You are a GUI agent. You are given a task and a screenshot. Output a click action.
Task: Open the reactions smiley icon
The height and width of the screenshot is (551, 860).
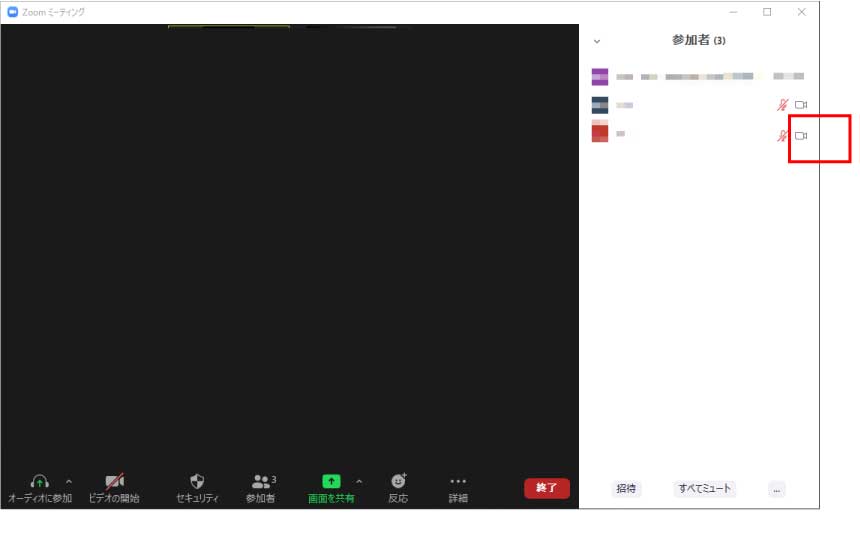coord(398,482)
